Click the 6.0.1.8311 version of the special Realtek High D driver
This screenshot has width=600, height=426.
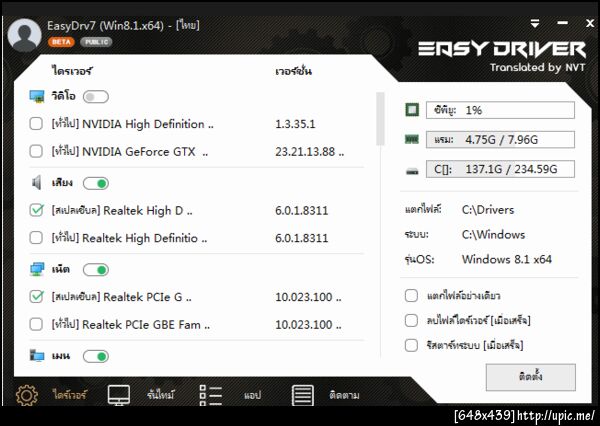tap(302, 211)
